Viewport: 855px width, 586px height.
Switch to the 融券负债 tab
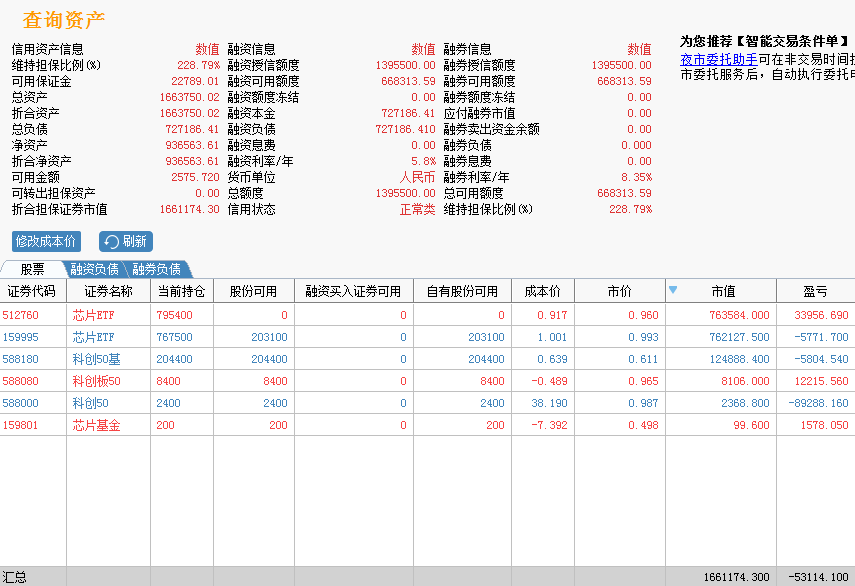tap(156, 269)
